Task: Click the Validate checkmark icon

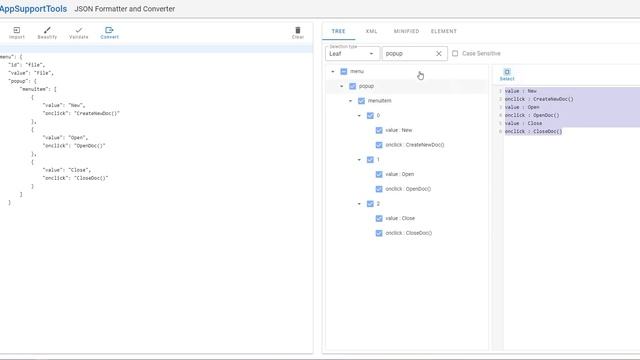Action: [x=79, y=30]
